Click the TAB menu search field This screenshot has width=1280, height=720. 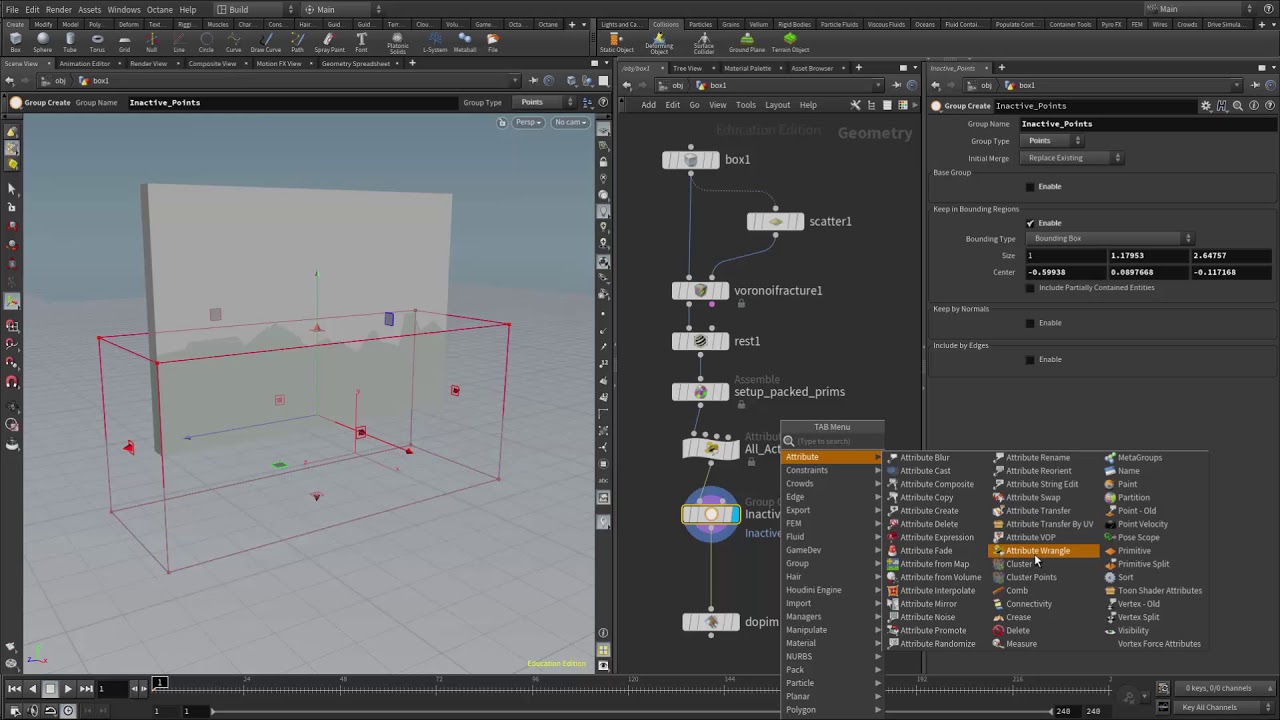tap(833, 441)
